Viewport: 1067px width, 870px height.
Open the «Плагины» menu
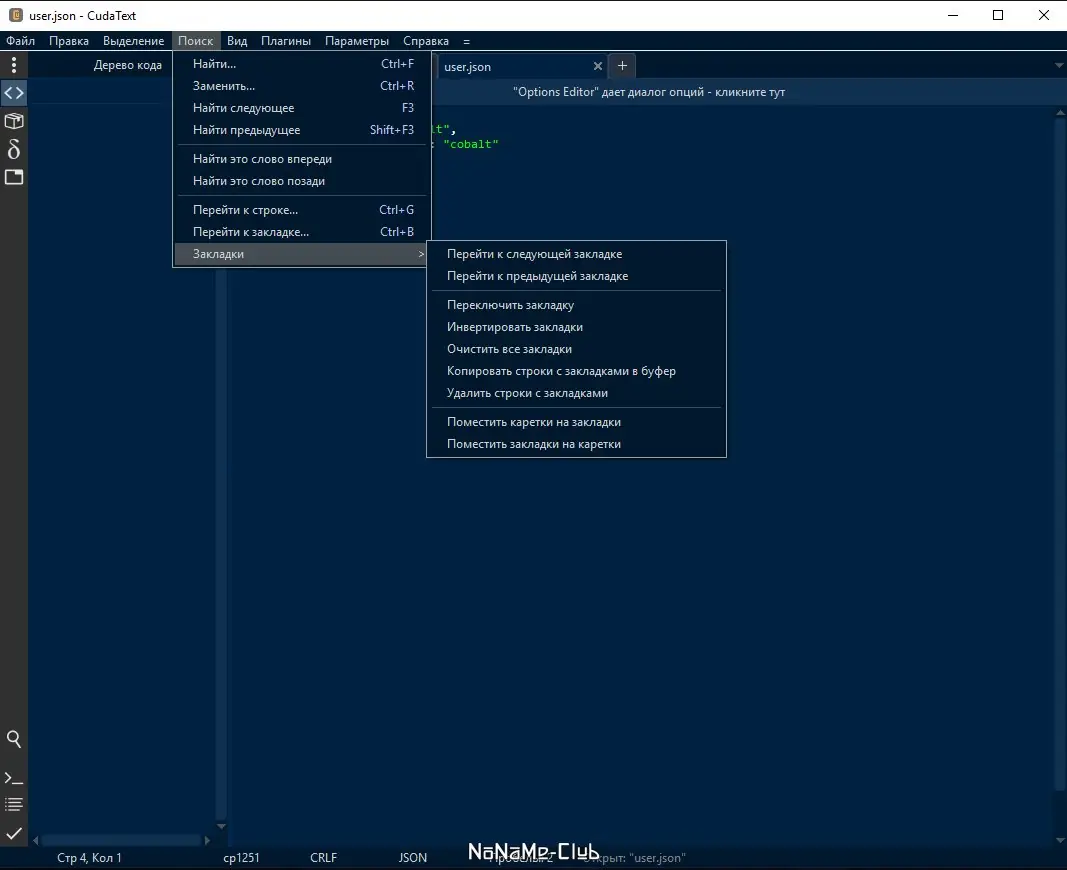[285, 41]
